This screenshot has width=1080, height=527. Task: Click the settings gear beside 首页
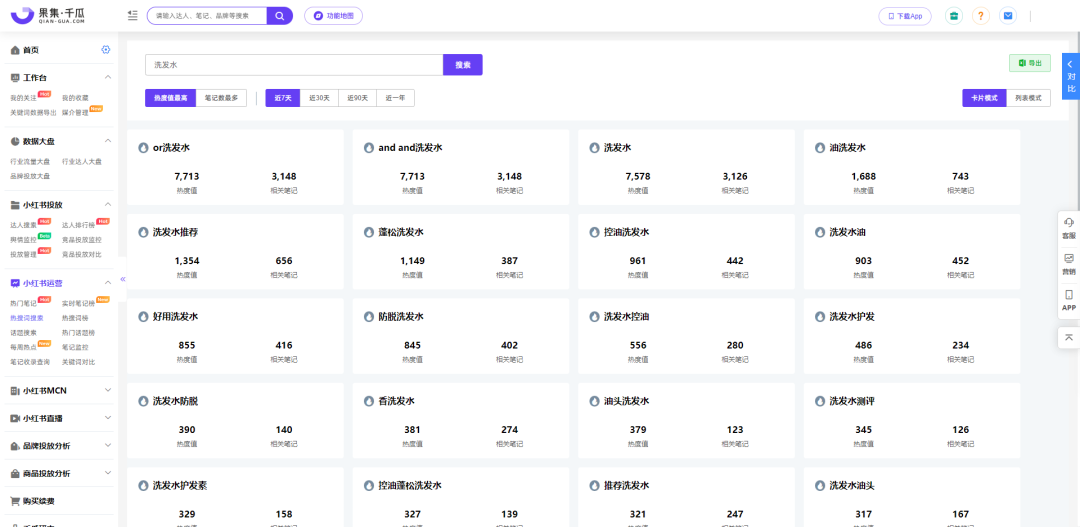coord(105,50)
